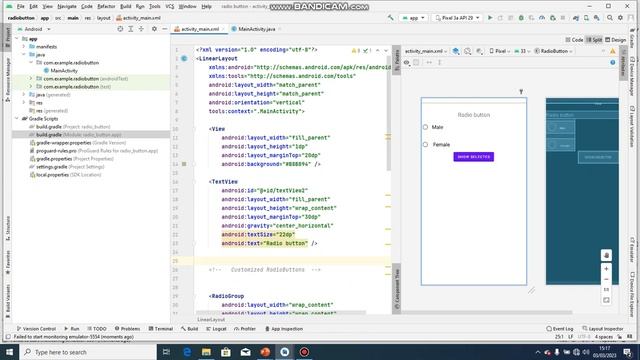Click the Debug app bug icon

pos(521,18)
